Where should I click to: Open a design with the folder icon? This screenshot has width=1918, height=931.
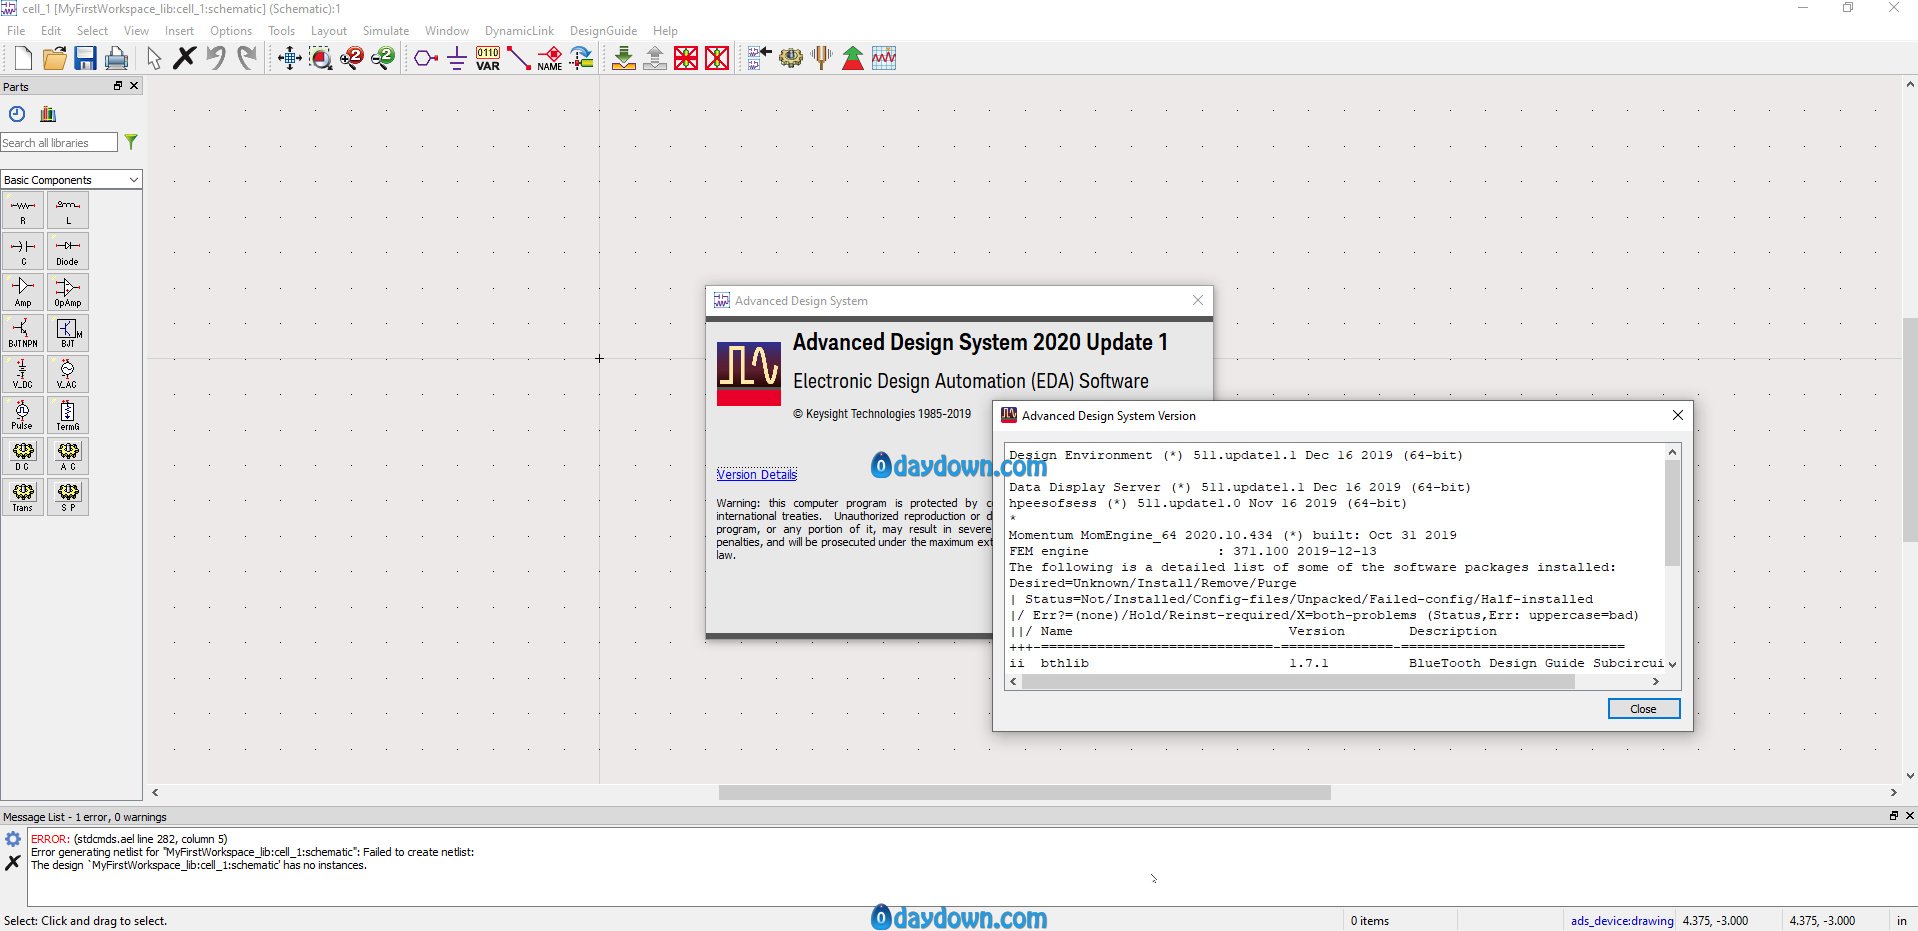click(55, 58)
